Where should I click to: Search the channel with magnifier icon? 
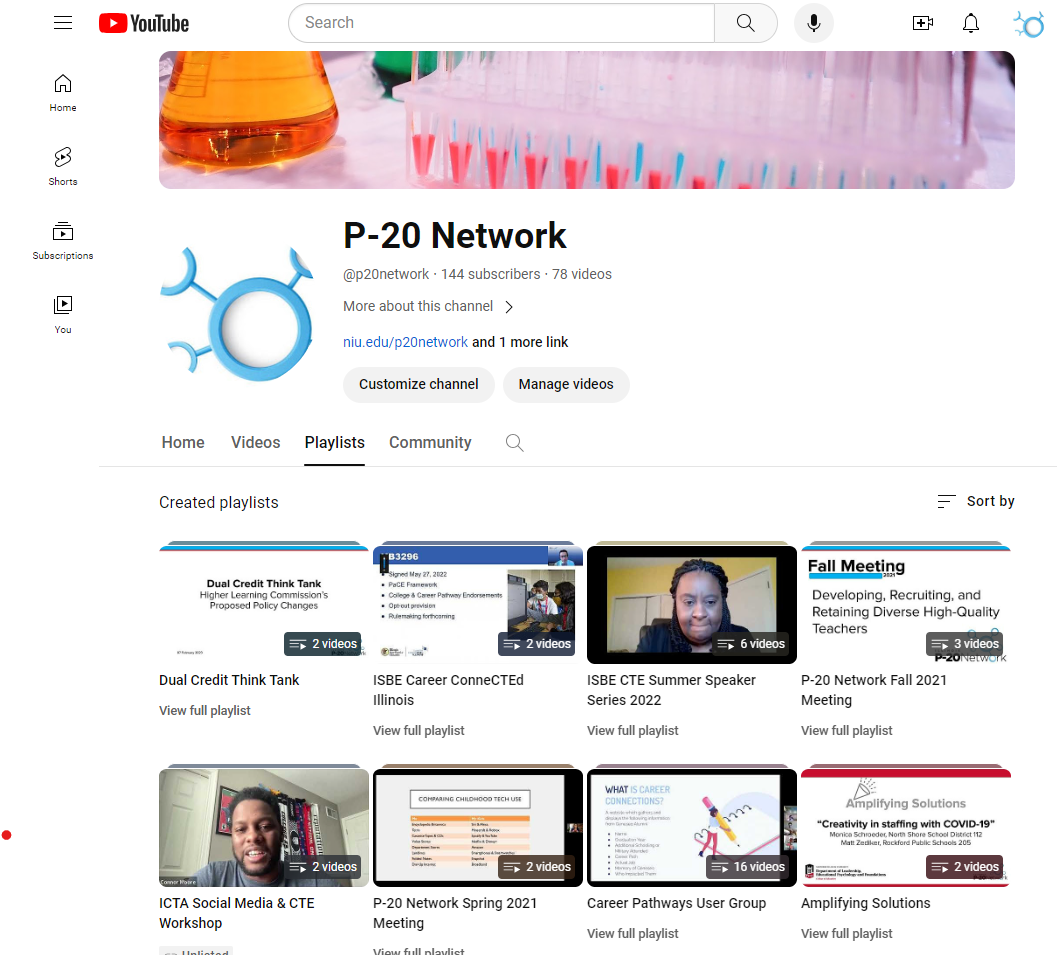tap(514, 443)
